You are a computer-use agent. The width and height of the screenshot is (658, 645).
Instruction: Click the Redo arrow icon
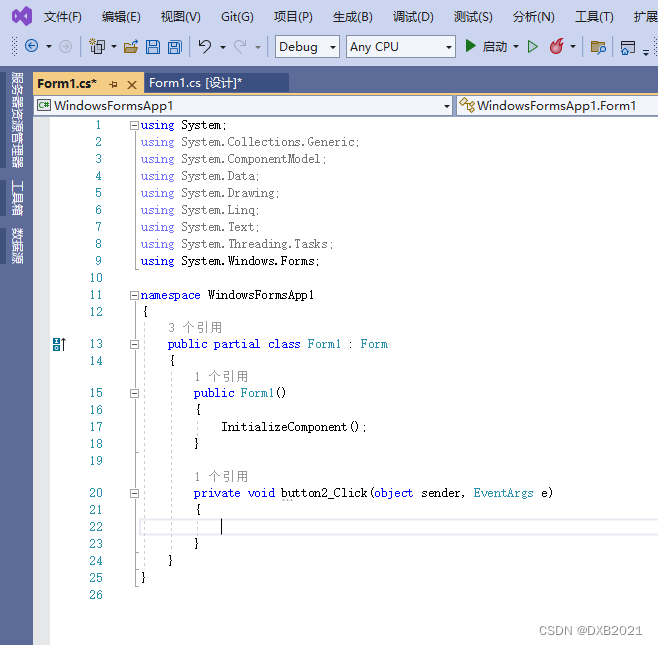[x=240, y=46]
